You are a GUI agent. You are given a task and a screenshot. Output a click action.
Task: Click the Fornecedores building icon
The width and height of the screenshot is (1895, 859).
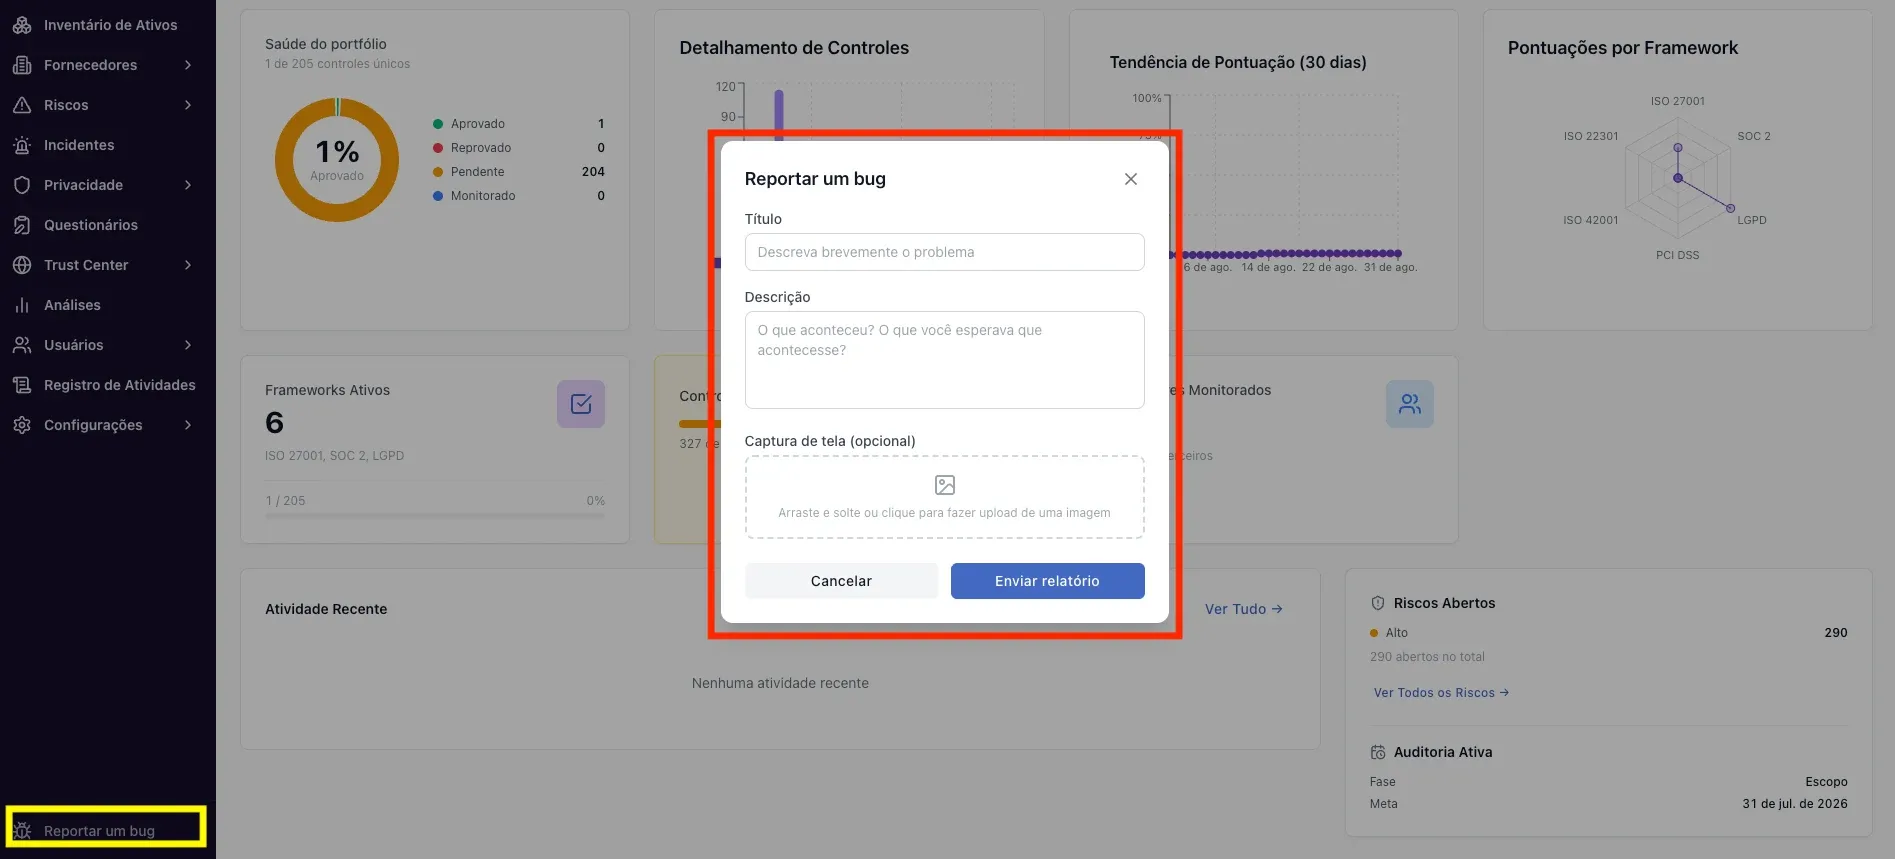[x=22, y=65]
